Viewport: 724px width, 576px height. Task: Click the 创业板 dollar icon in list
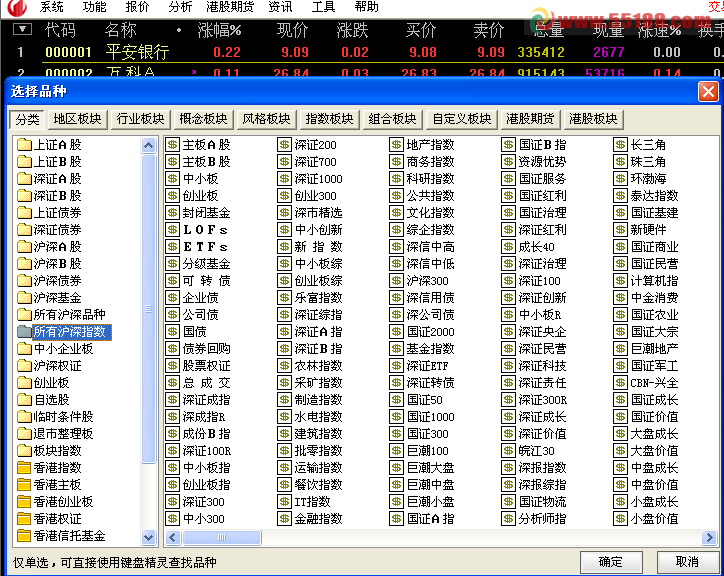click(172, 196)
